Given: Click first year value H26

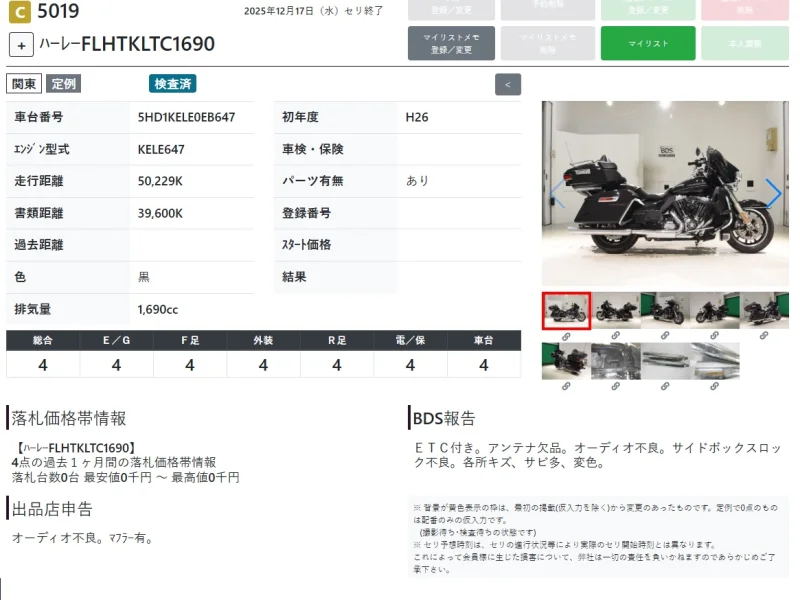Looking at the screenshot, I should [x=417, y=117].
